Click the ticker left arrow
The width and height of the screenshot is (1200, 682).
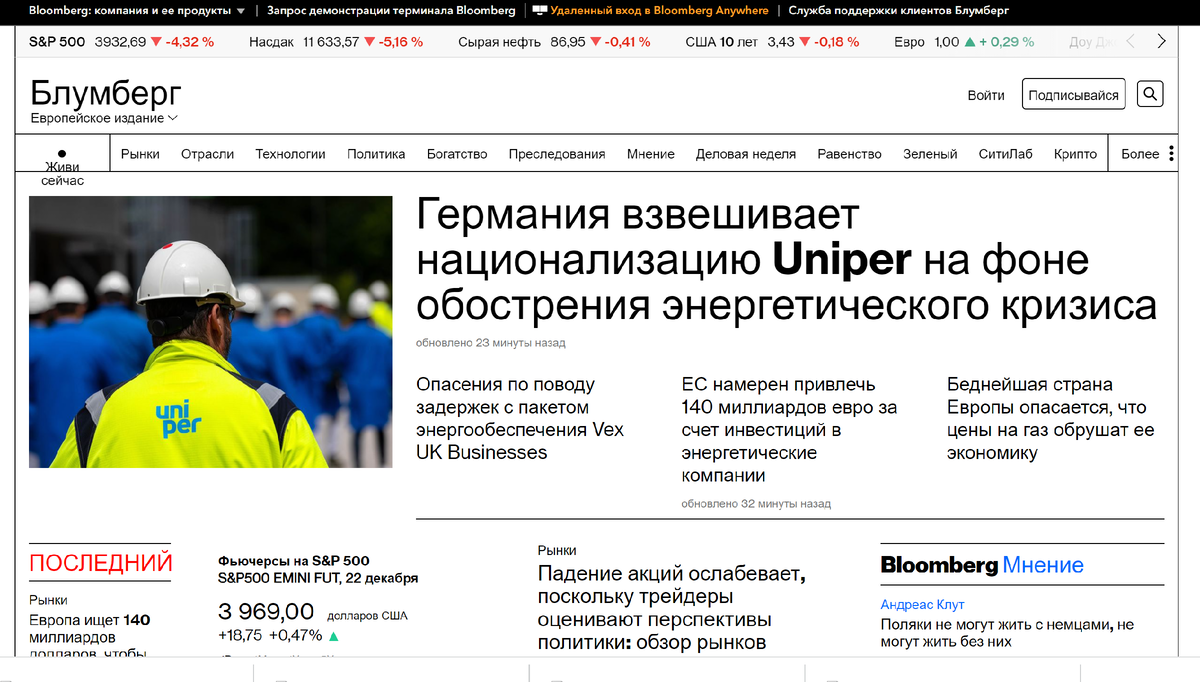coord(1130,42)
